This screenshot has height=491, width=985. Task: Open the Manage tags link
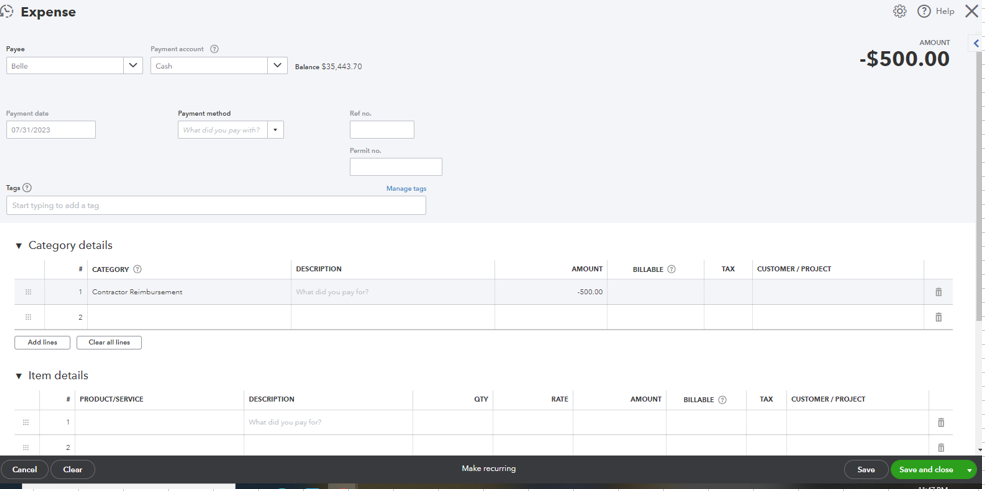click(x=406, y=188)
